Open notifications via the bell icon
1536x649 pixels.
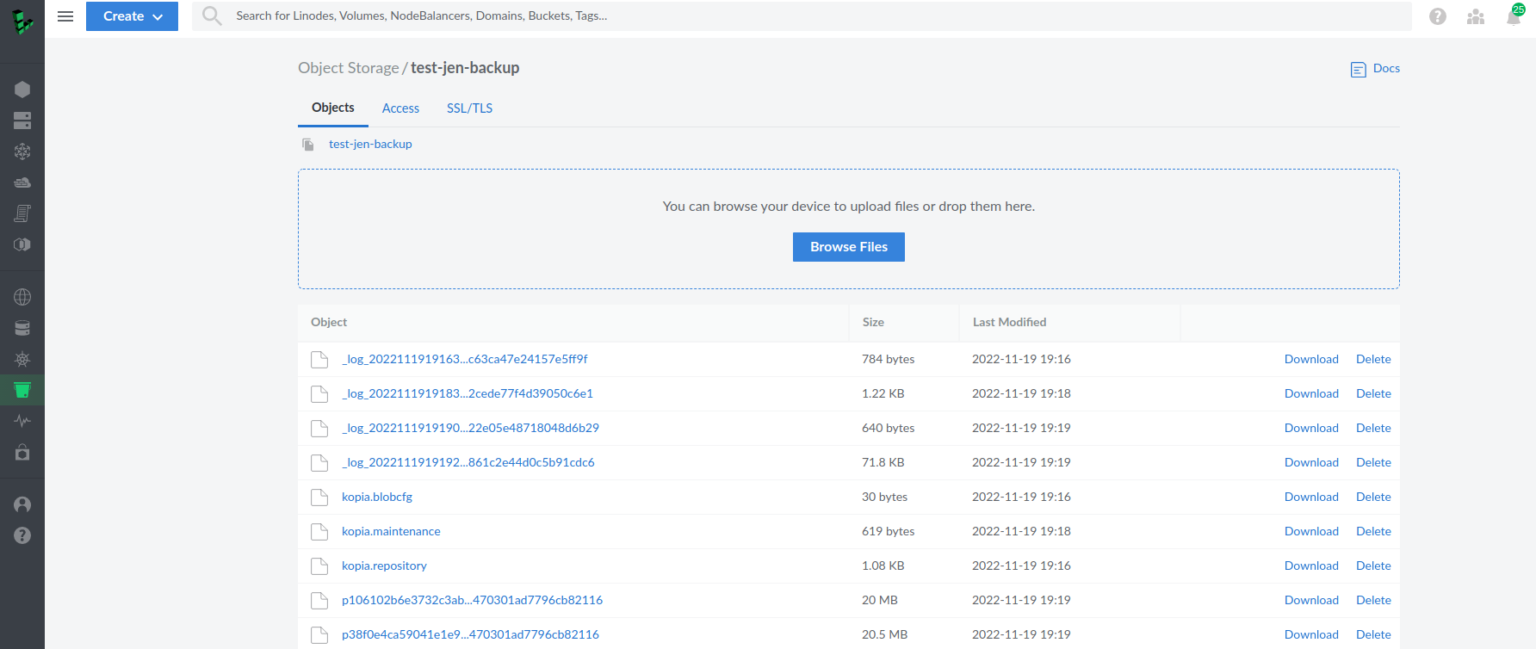[1513, 16]
